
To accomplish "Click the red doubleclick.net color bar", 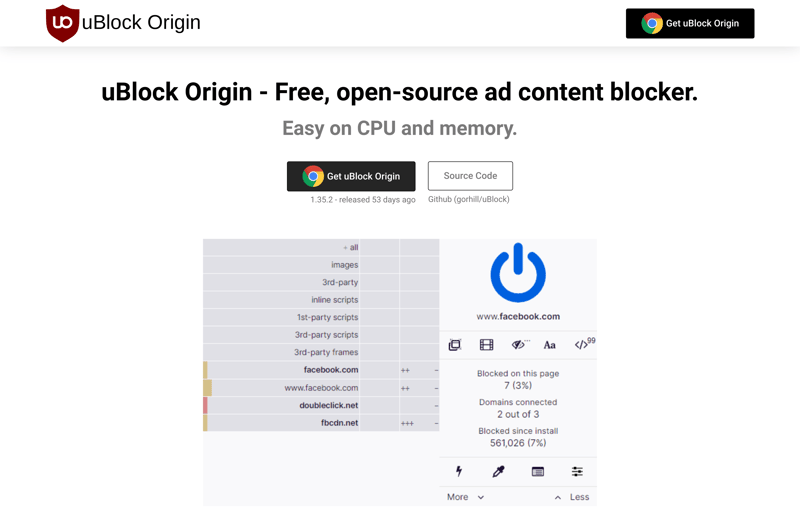I will 205,405.
